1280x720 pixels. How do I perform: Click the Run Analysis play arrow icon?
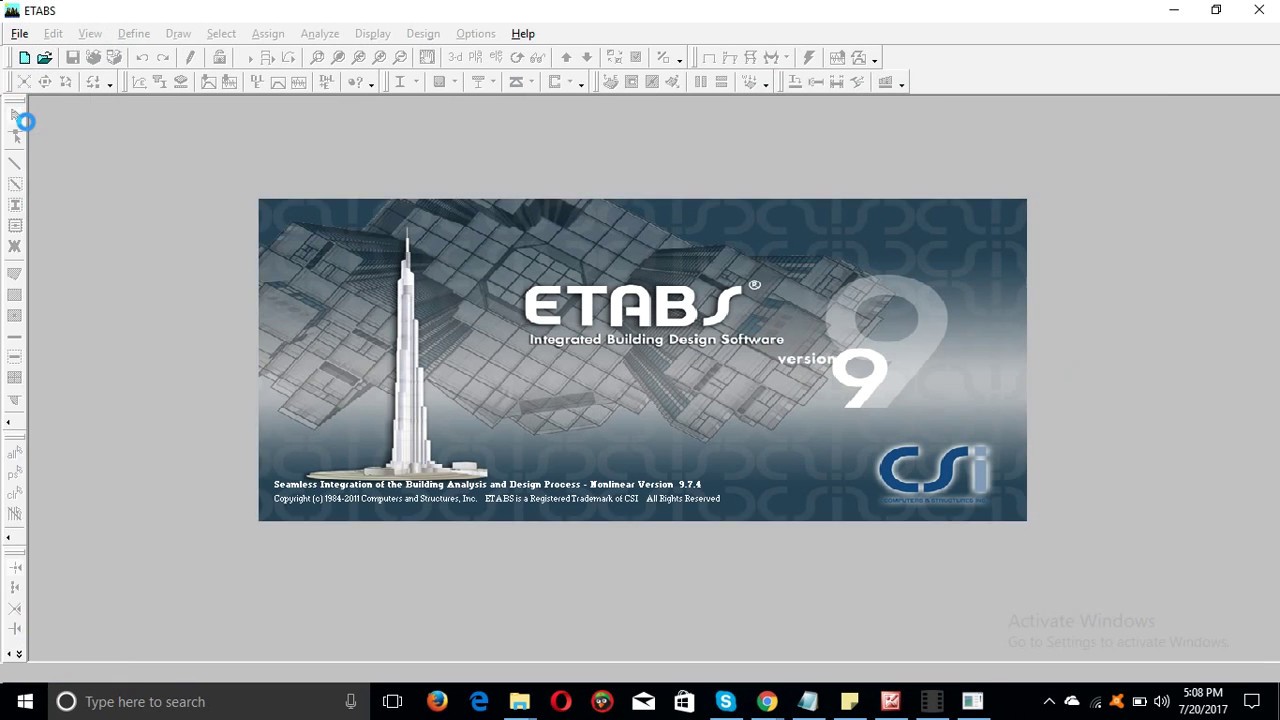coord(250,58)
